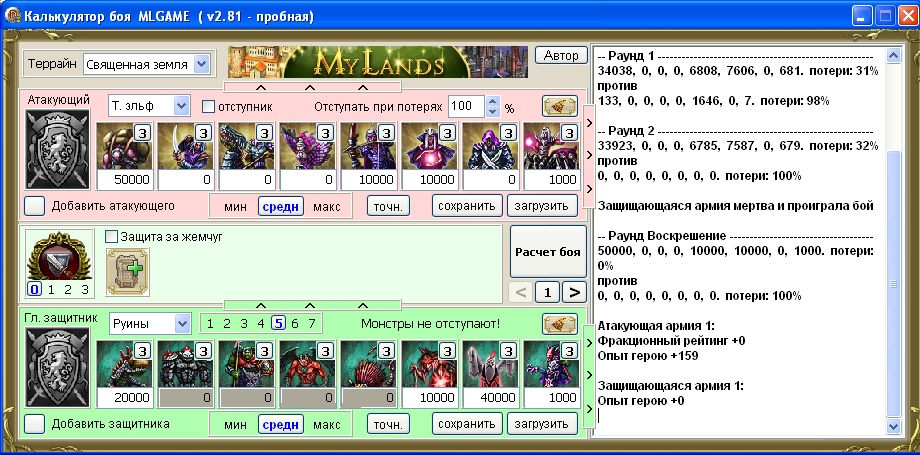Expand top arrow on defender side panel
Image resolution: width=920 pixels, height=455 pixels.
589,341
